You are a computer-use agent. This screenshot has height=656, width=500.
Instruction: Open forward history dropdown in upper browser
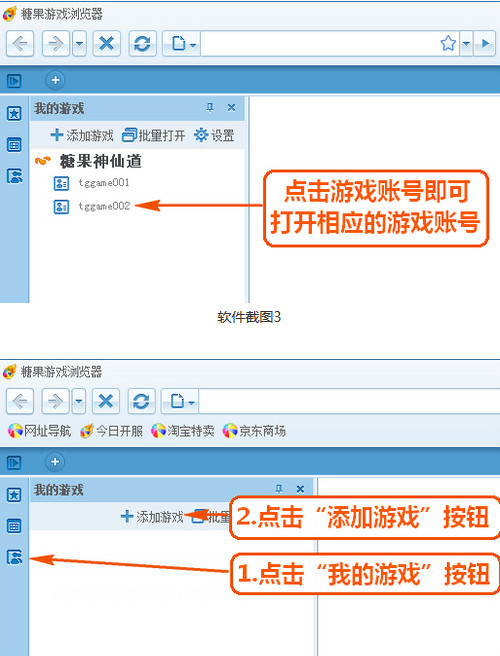tap(79, 44)
